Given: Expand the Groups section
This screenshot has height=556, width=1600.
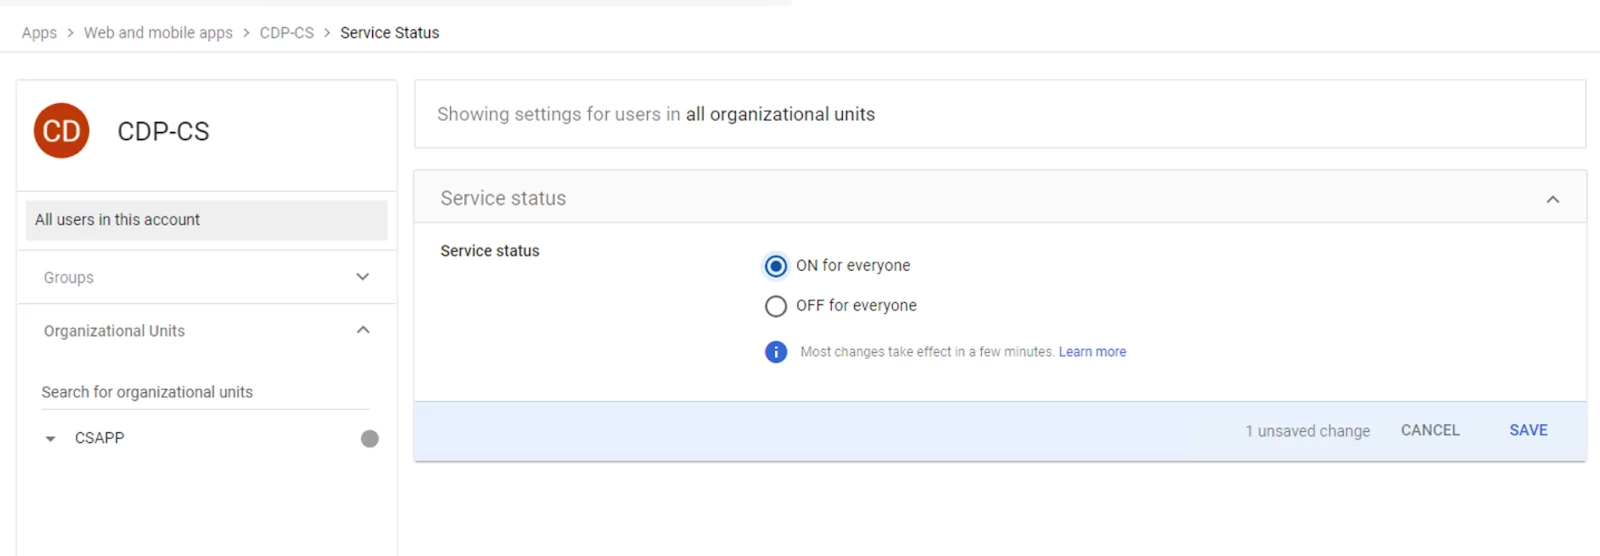Looking at the screenshot, I should [x=363, y=277].
